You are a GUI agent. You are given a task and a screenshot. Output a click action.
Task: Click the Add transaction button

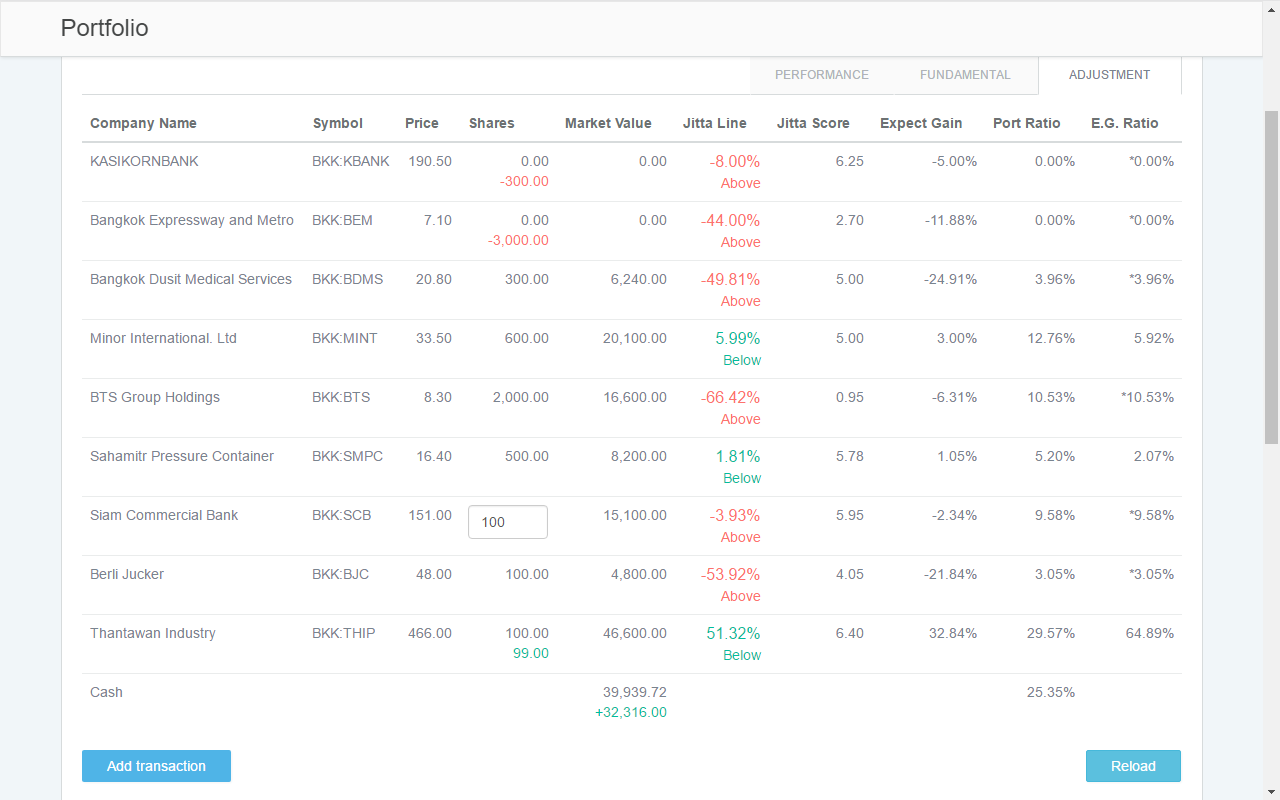156,766
